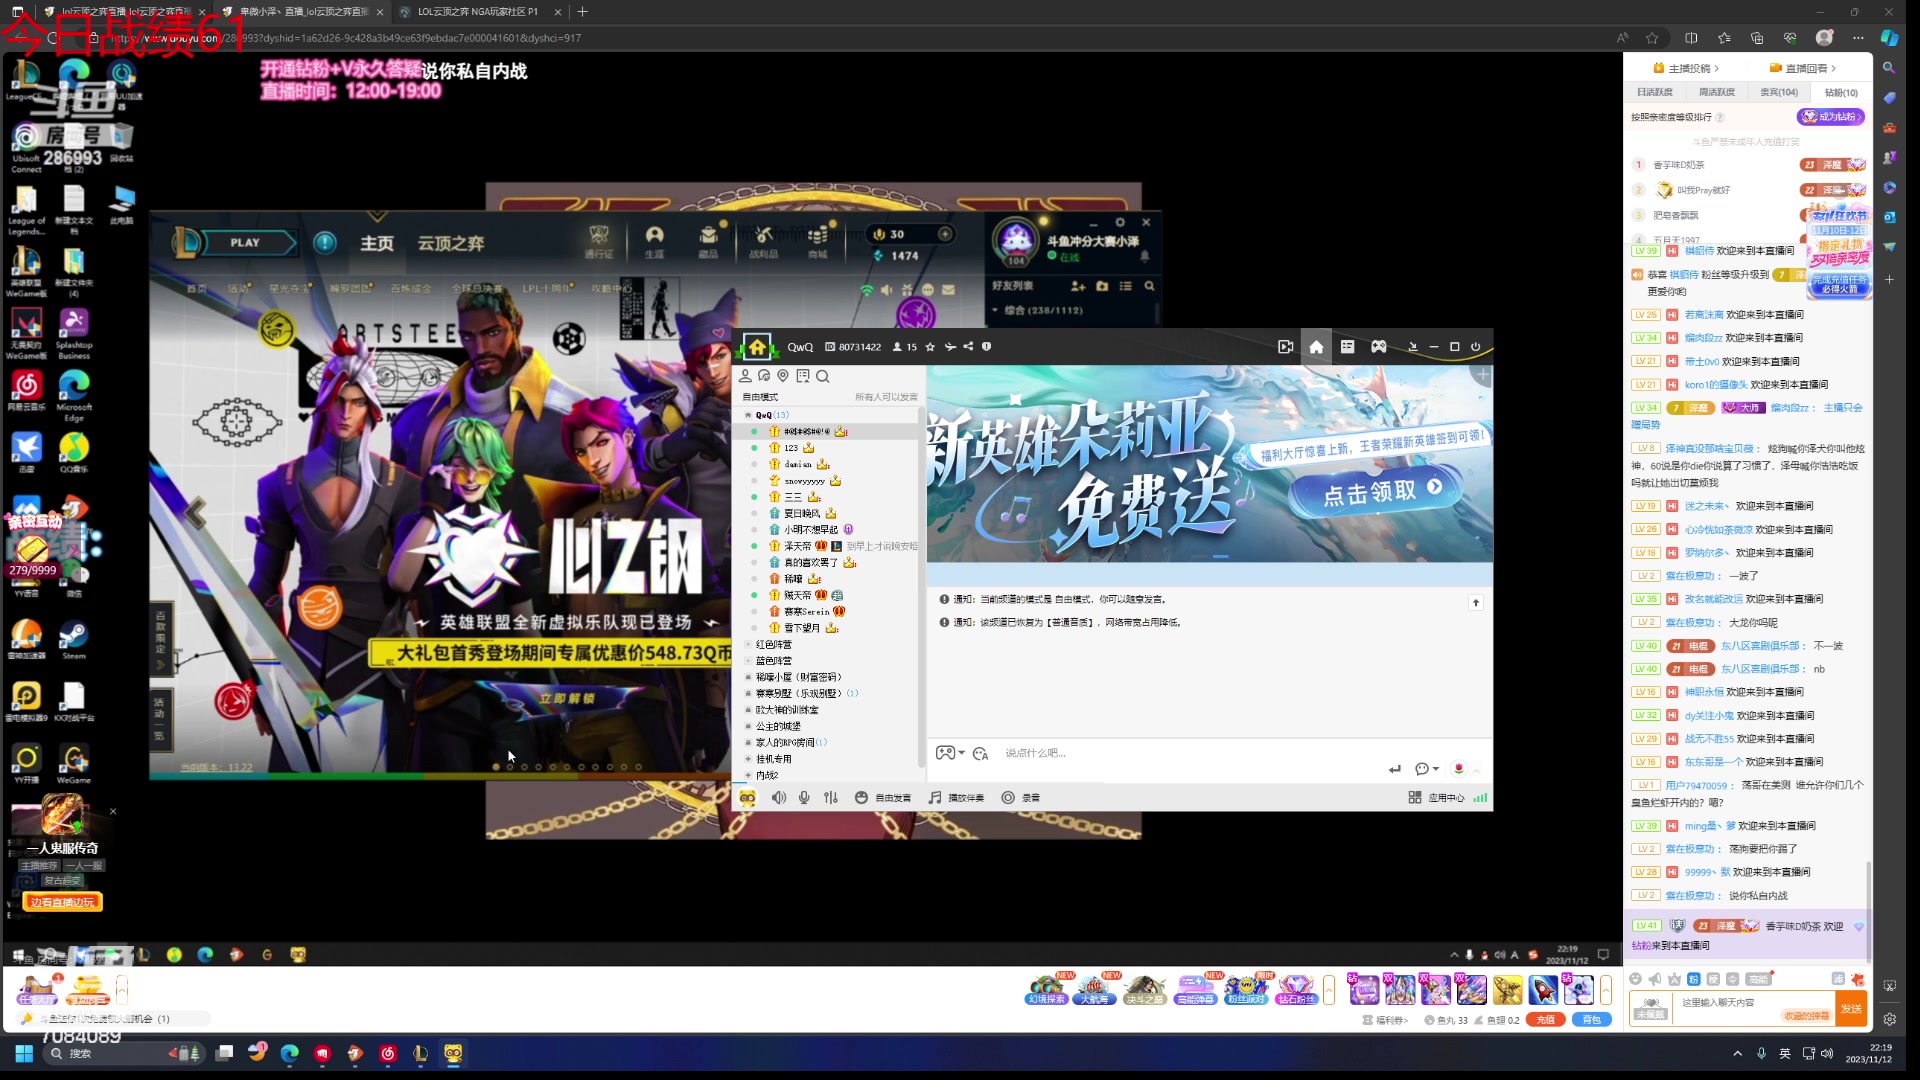The height and width of the screenshot is (1080, 1920).
Task: Open YY 应用中心 app center
Action: (x=1436, y=797)
